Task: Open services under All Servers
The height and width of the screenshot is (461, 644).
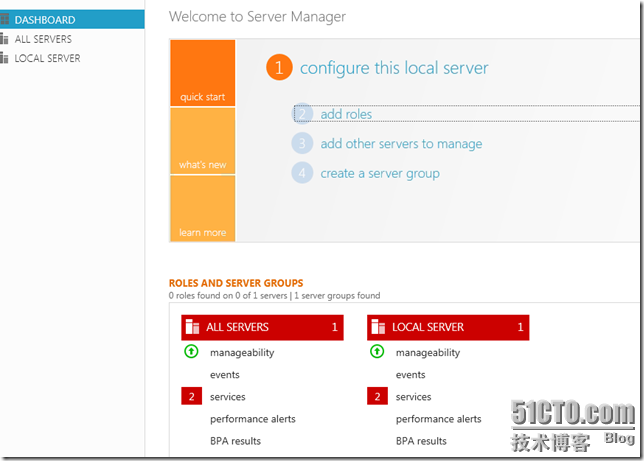Action: [228, 397]
